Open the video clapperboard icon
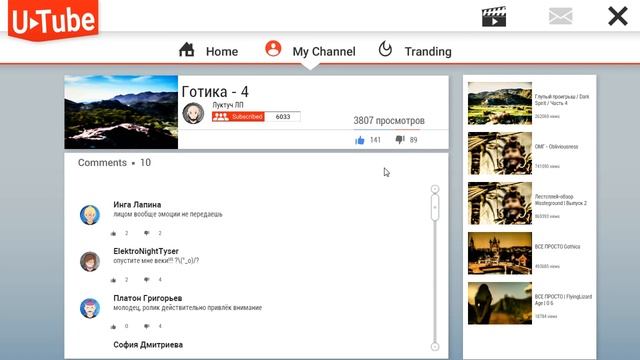Screen dimensions: 640x360 [494, 17]
